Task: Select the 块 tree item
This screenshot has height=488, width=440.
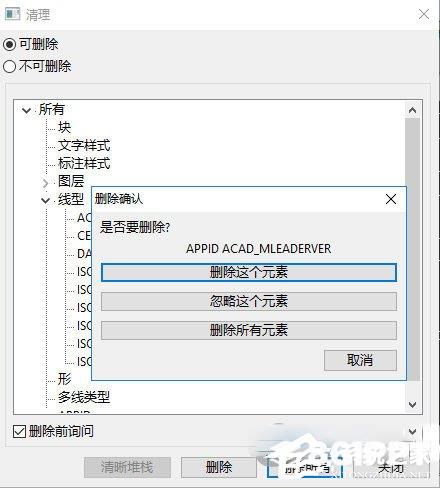Action: [64, 127]
